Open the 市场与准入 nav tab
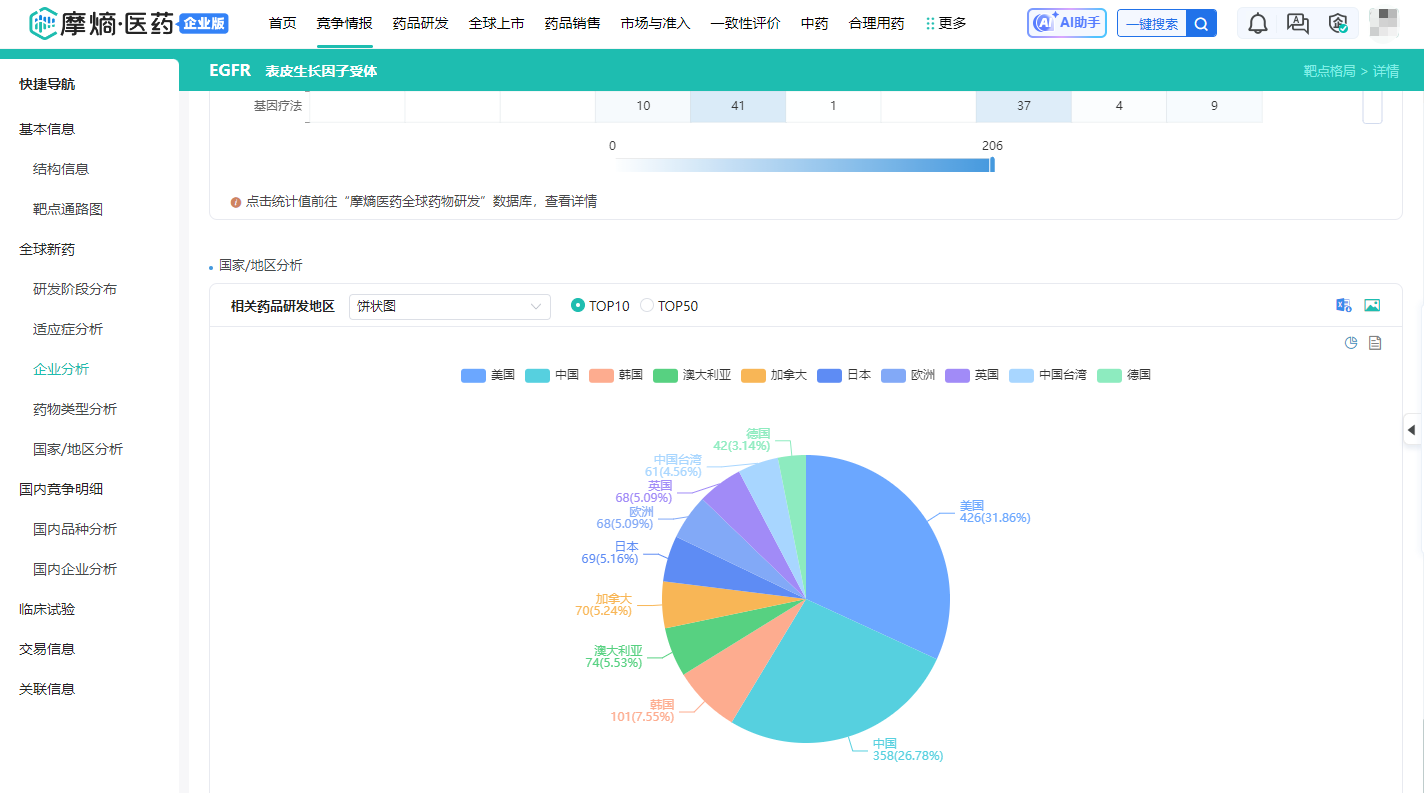 pos(656,23)
